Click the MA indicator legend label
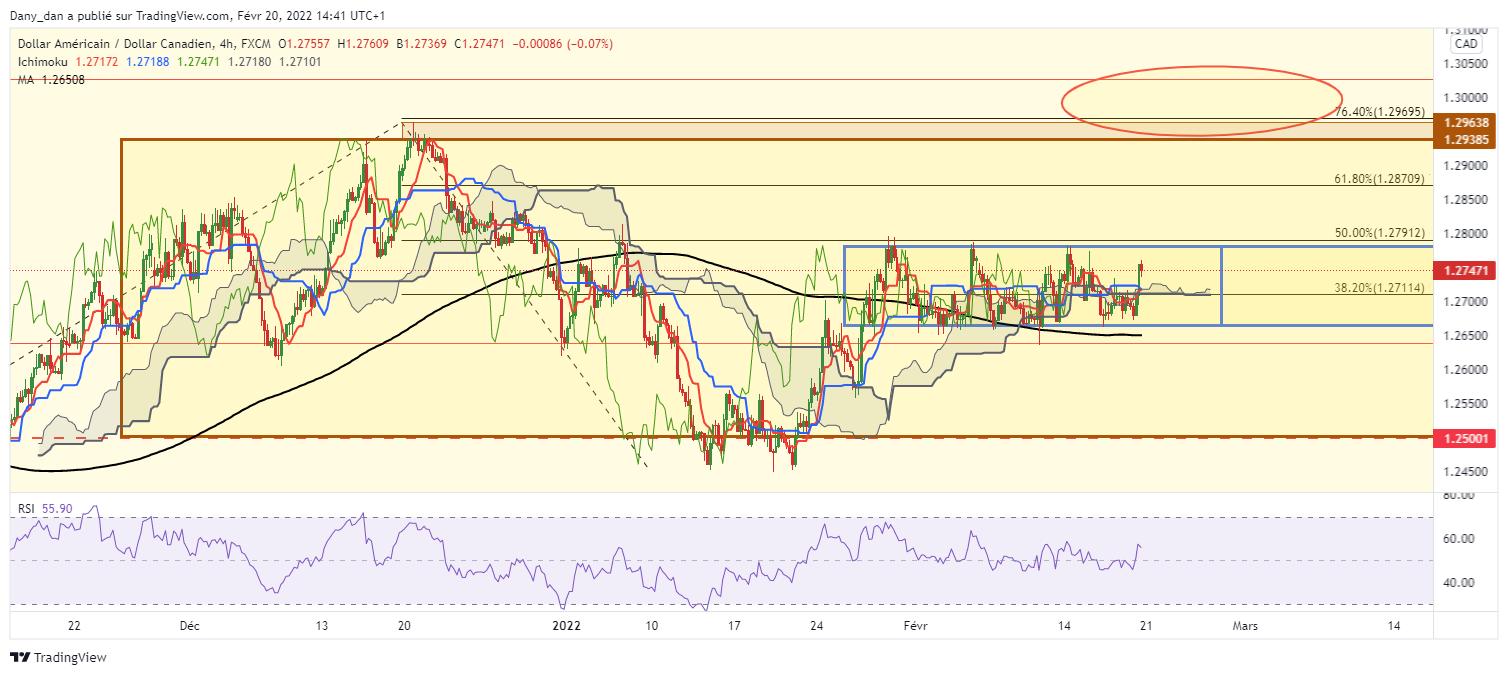The height and width of the screenshot is (675, 1508). coord(26,79)
